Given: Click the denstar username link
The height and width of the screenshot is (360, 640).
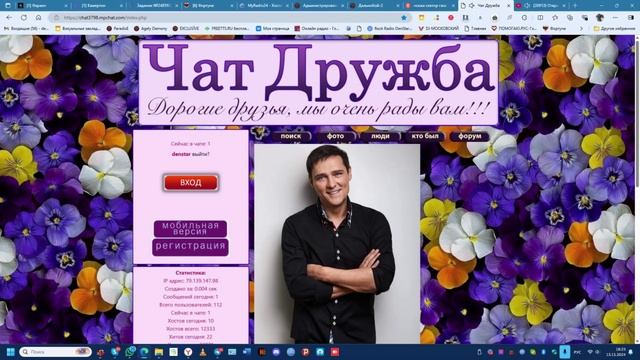Looking at the screenshot, I should (181, 154).
